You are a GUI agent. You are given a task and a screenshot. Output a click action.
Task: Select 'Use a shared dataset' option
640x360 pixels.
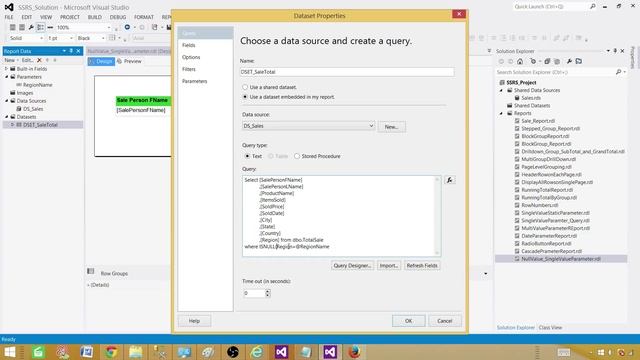[x=245, y=87]
